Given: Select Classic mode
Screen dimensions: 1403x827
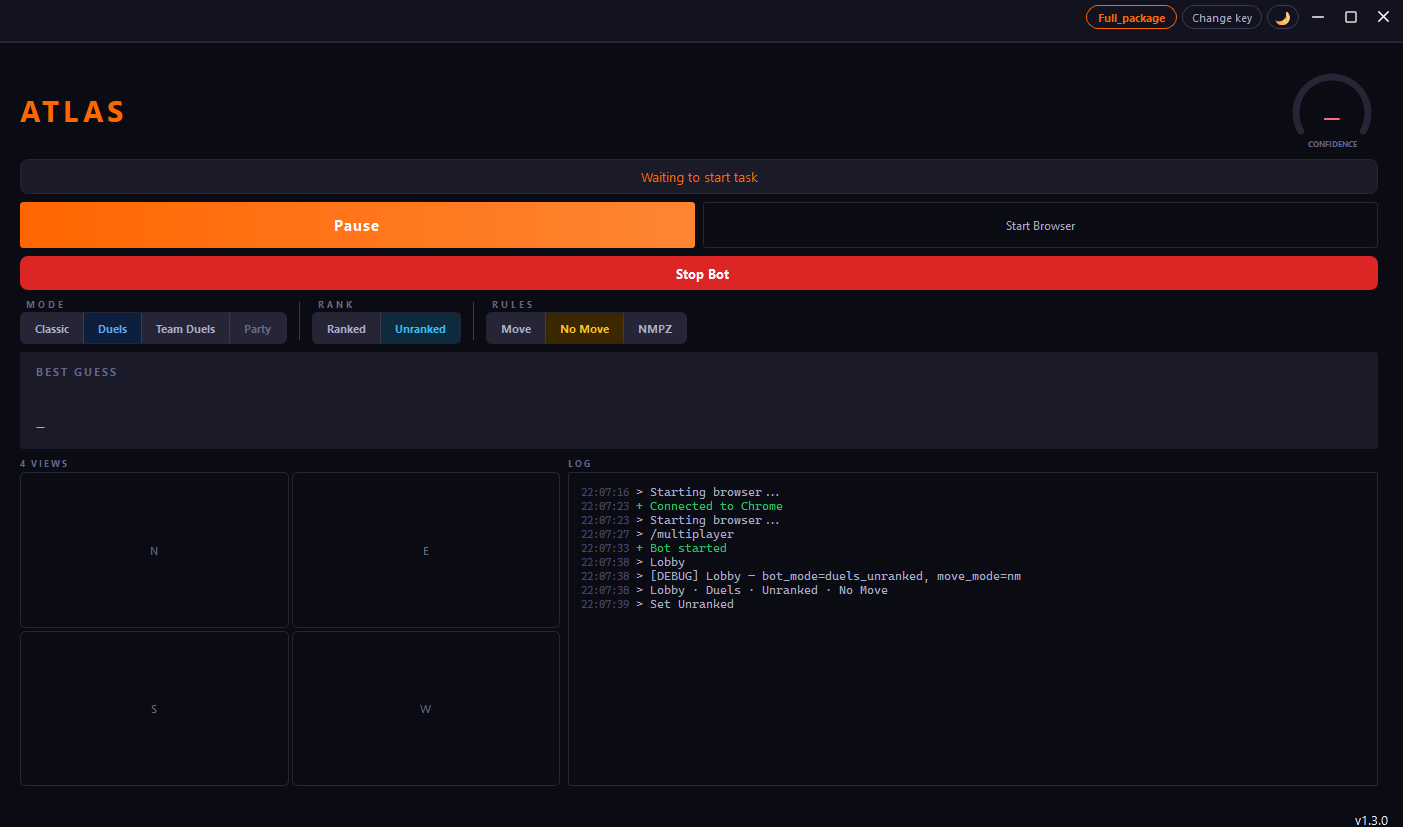Looking at the screenshot, I should point(51,328).
